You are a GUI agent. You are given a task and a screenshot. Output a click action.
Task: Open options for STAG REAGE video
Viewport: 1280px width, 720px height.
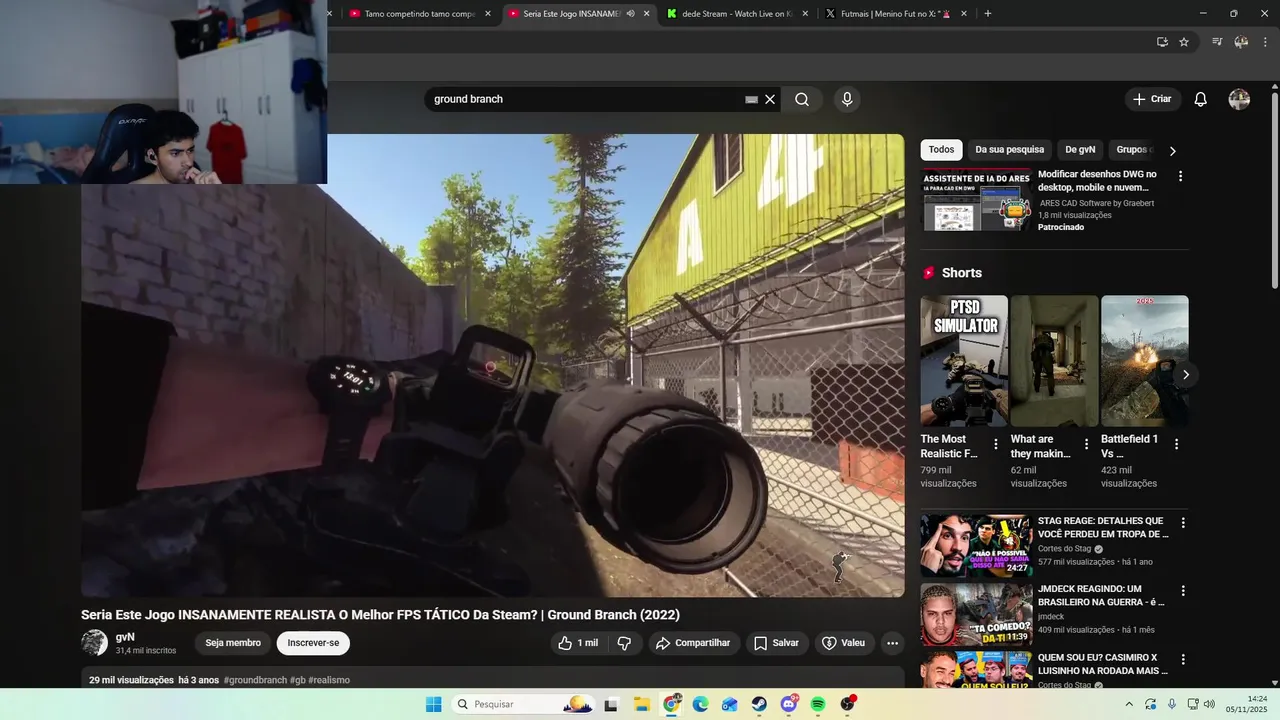coord(1183,523)
